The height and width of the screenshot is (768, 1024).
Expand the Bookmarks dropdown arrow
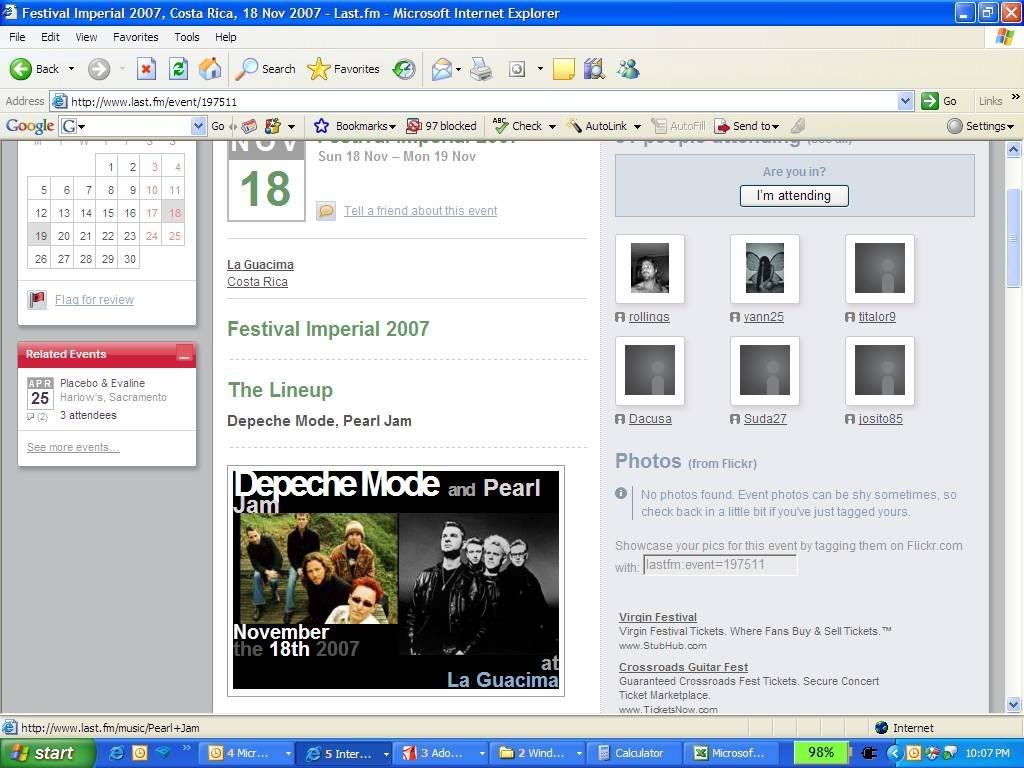pos(392,127)
